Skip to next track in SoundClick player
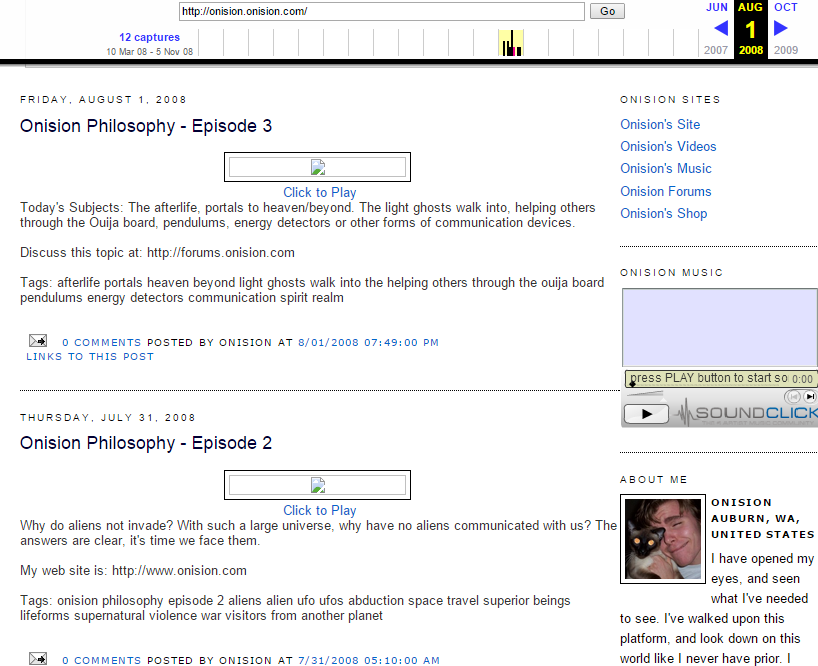The image size is (818, 666). [x=810, y=397]
